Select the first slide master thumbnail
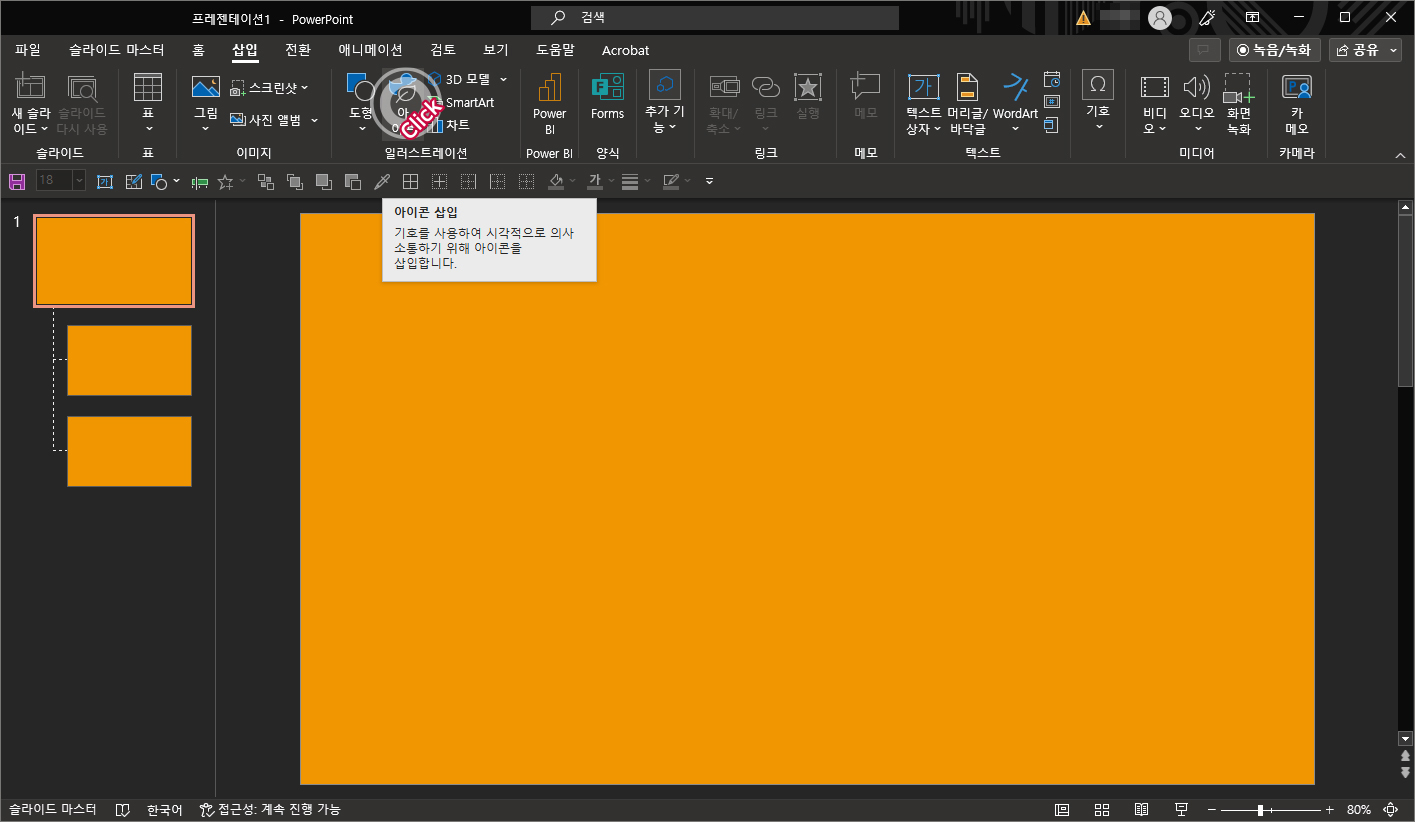Viewport: 1415px width, 822px height. [x=114, y=260]
